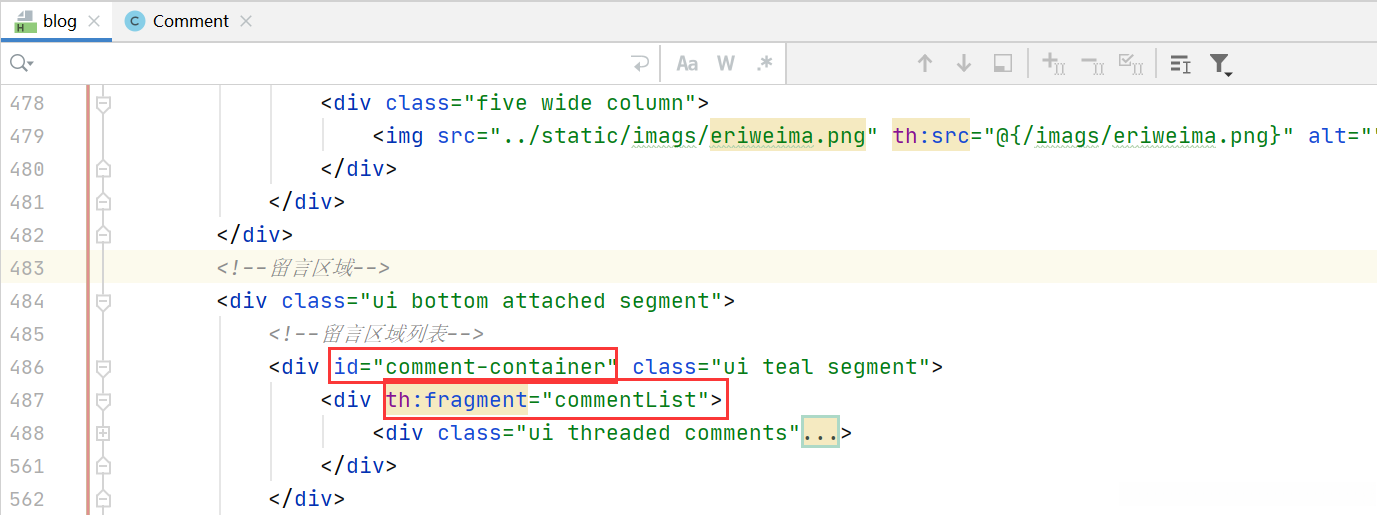Switch to the blog editor tab
Viewport: 1377px width, 515px height.
(x=59, y=21)
